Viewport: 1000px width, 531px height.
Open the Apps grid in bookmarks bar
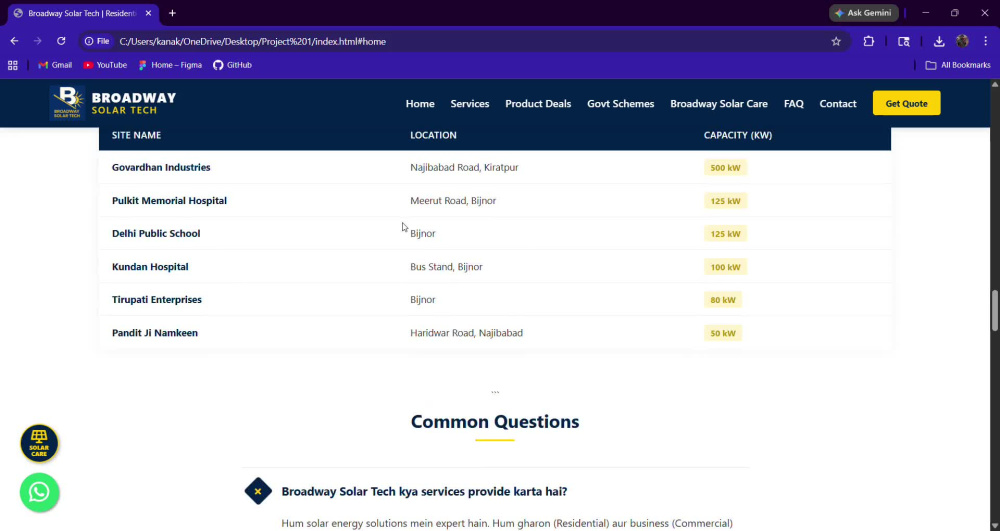coord(13,65)
